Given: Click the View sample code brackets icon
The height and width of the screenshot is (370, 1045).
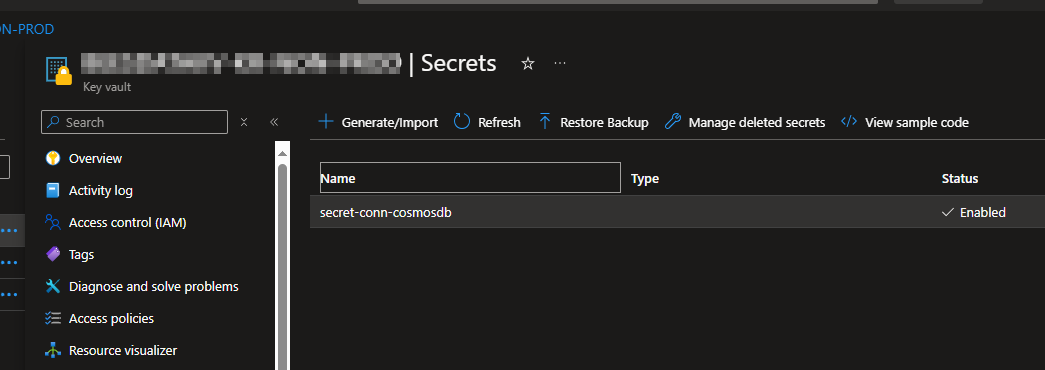Looking at the screenshot, I should (x=849, y=122).
